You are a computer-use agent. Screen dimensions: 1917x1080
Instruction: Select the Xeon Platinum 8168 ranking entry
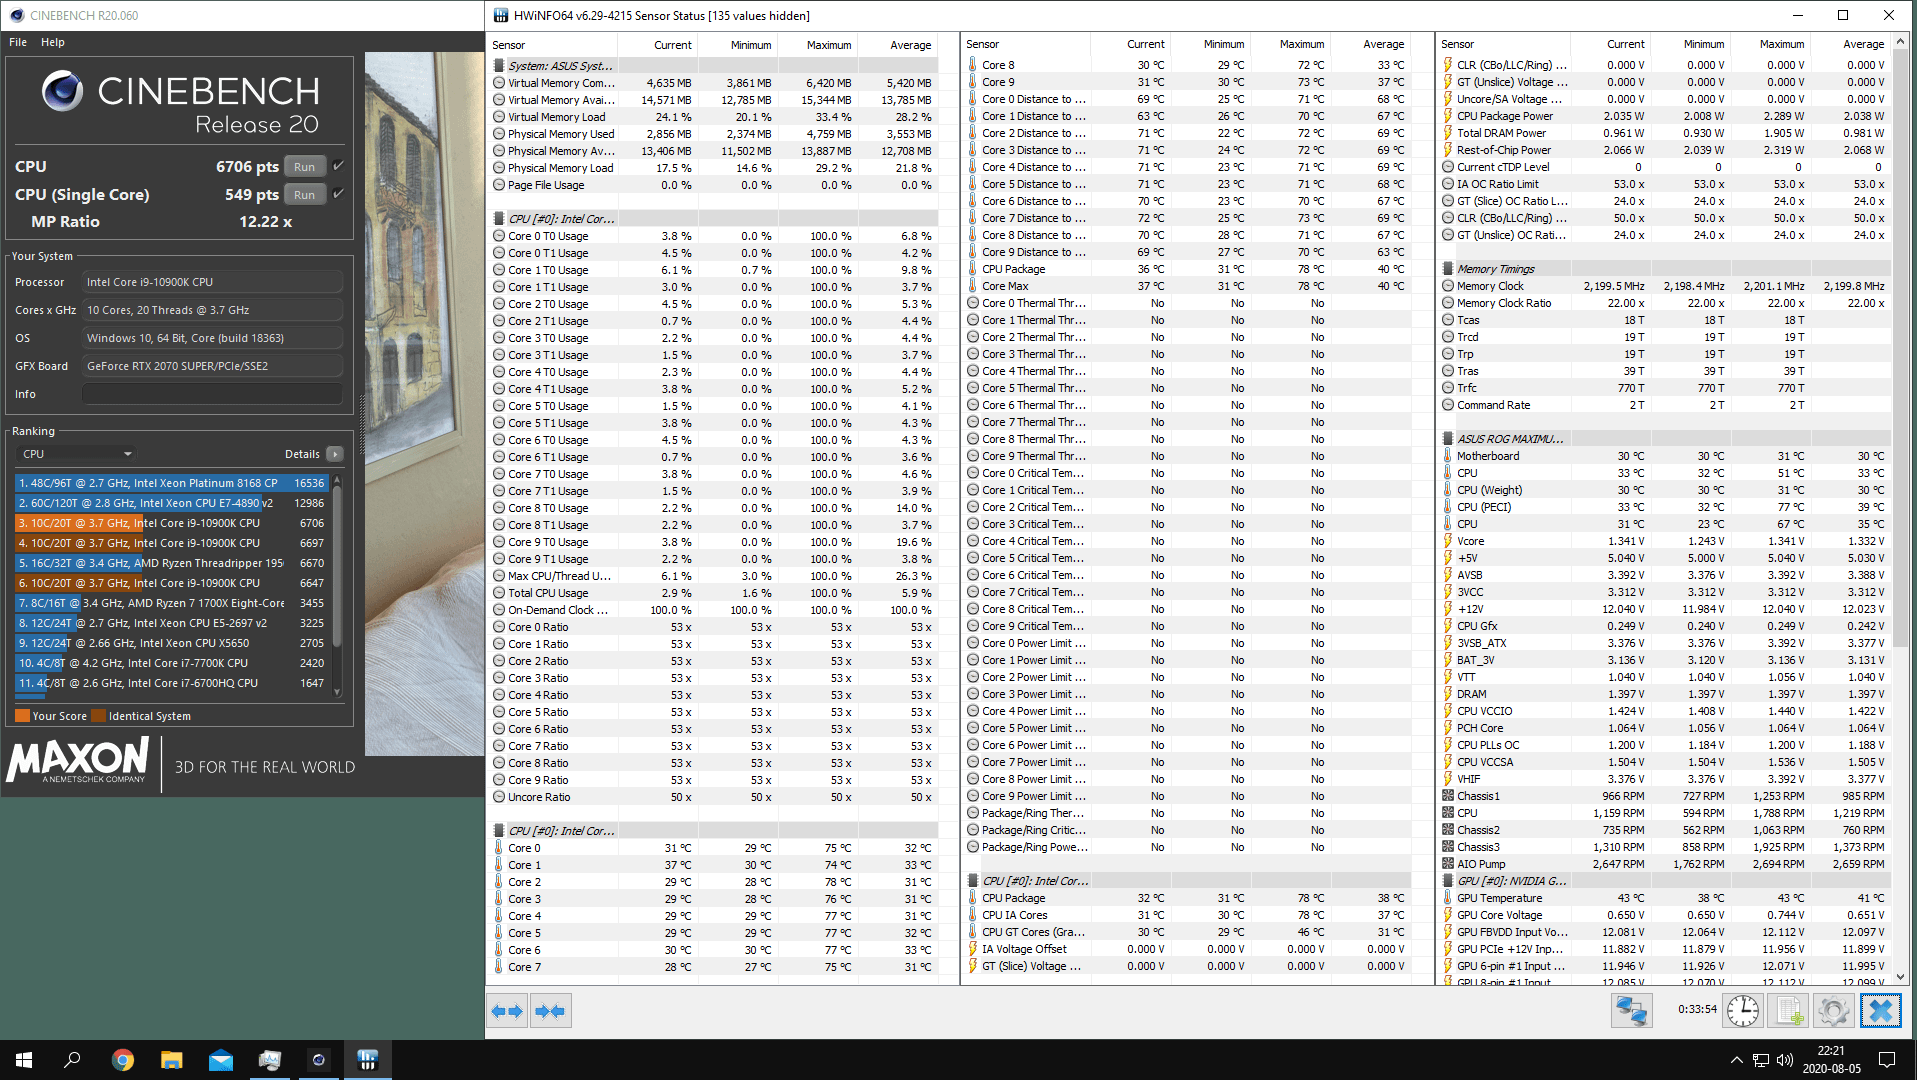171,483
